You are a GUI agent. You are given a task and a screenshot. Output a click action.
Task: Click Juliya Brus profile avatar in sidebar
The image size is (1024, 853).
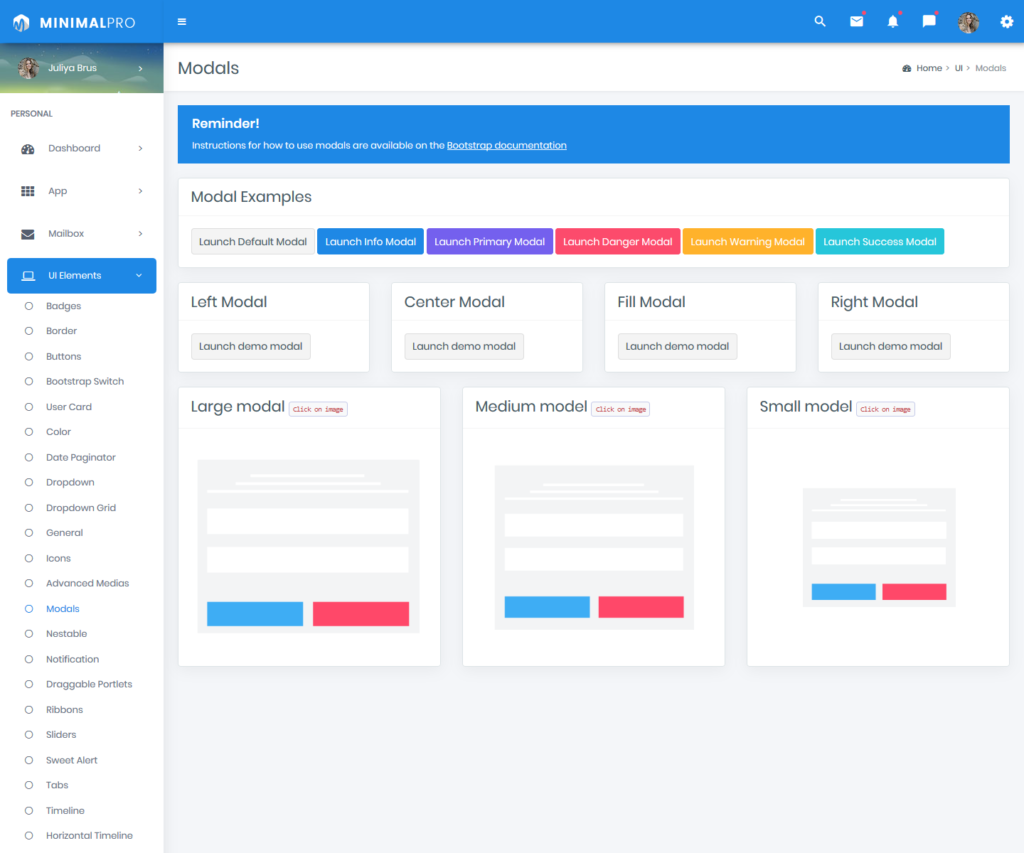[28, 68]
